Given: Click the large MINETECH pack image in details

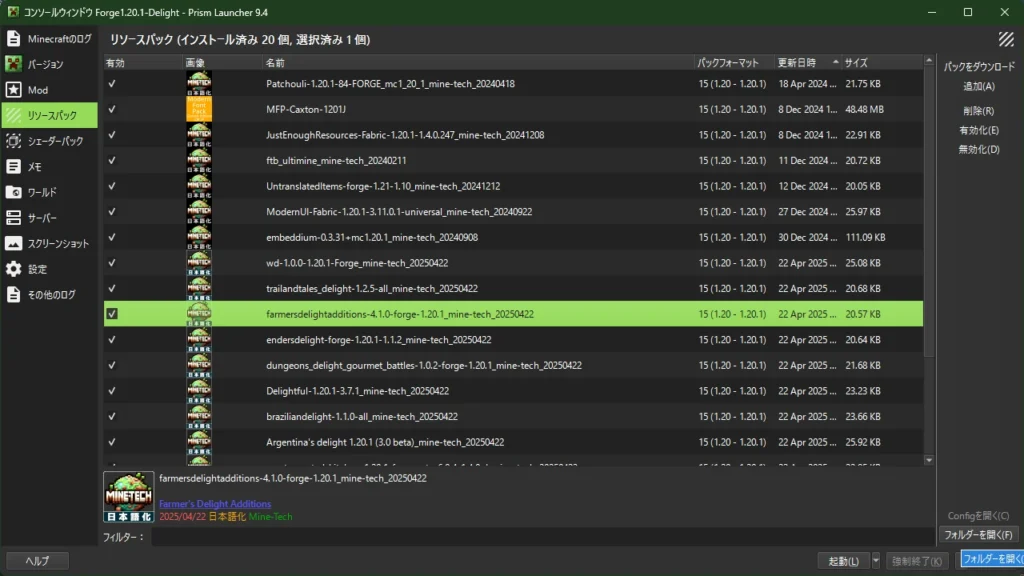Looking at the screenshot, I should 129,497.
